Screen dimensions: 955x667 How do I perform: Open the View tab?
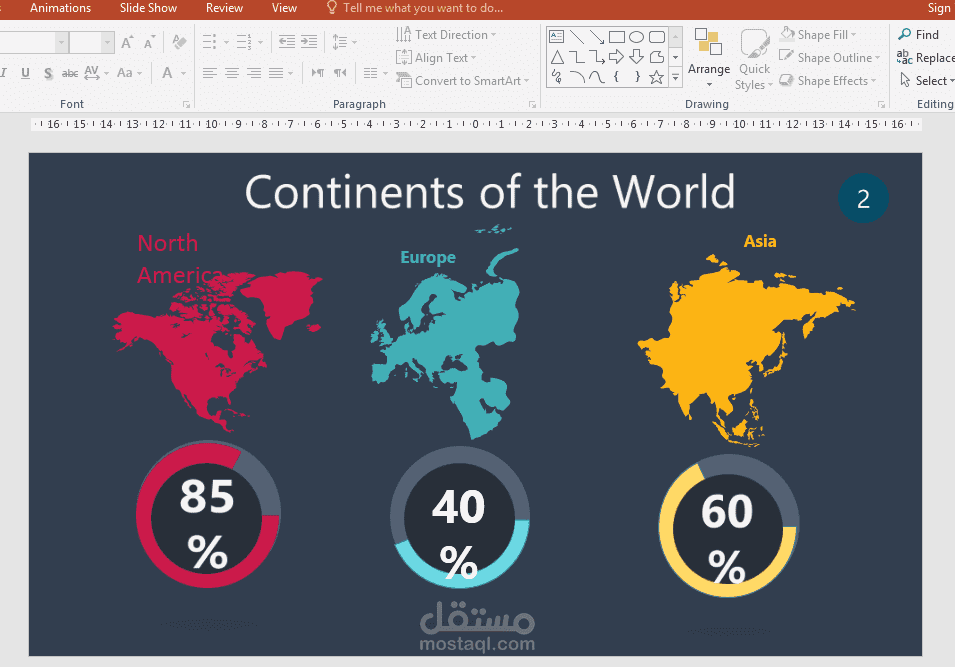pyautogui.click(x=284, y=8)
